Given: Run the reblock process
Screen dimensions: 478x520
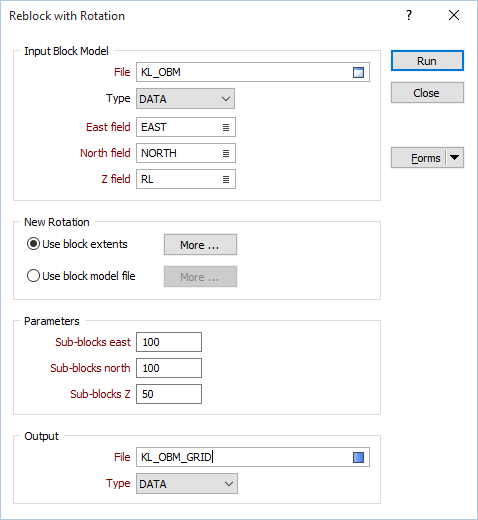Looking at the screenshot, I should (427, 61).
